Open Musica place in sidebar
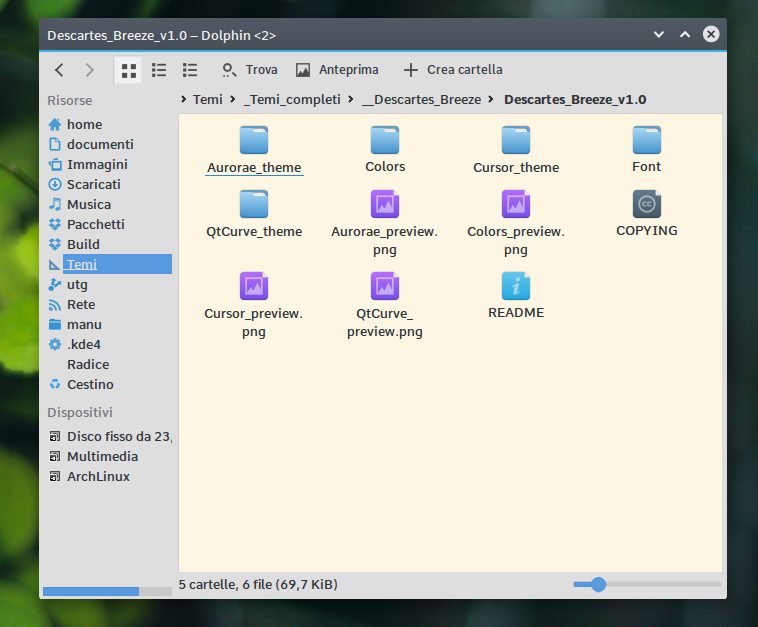758x627 pixels. click(x=109, y=204)
